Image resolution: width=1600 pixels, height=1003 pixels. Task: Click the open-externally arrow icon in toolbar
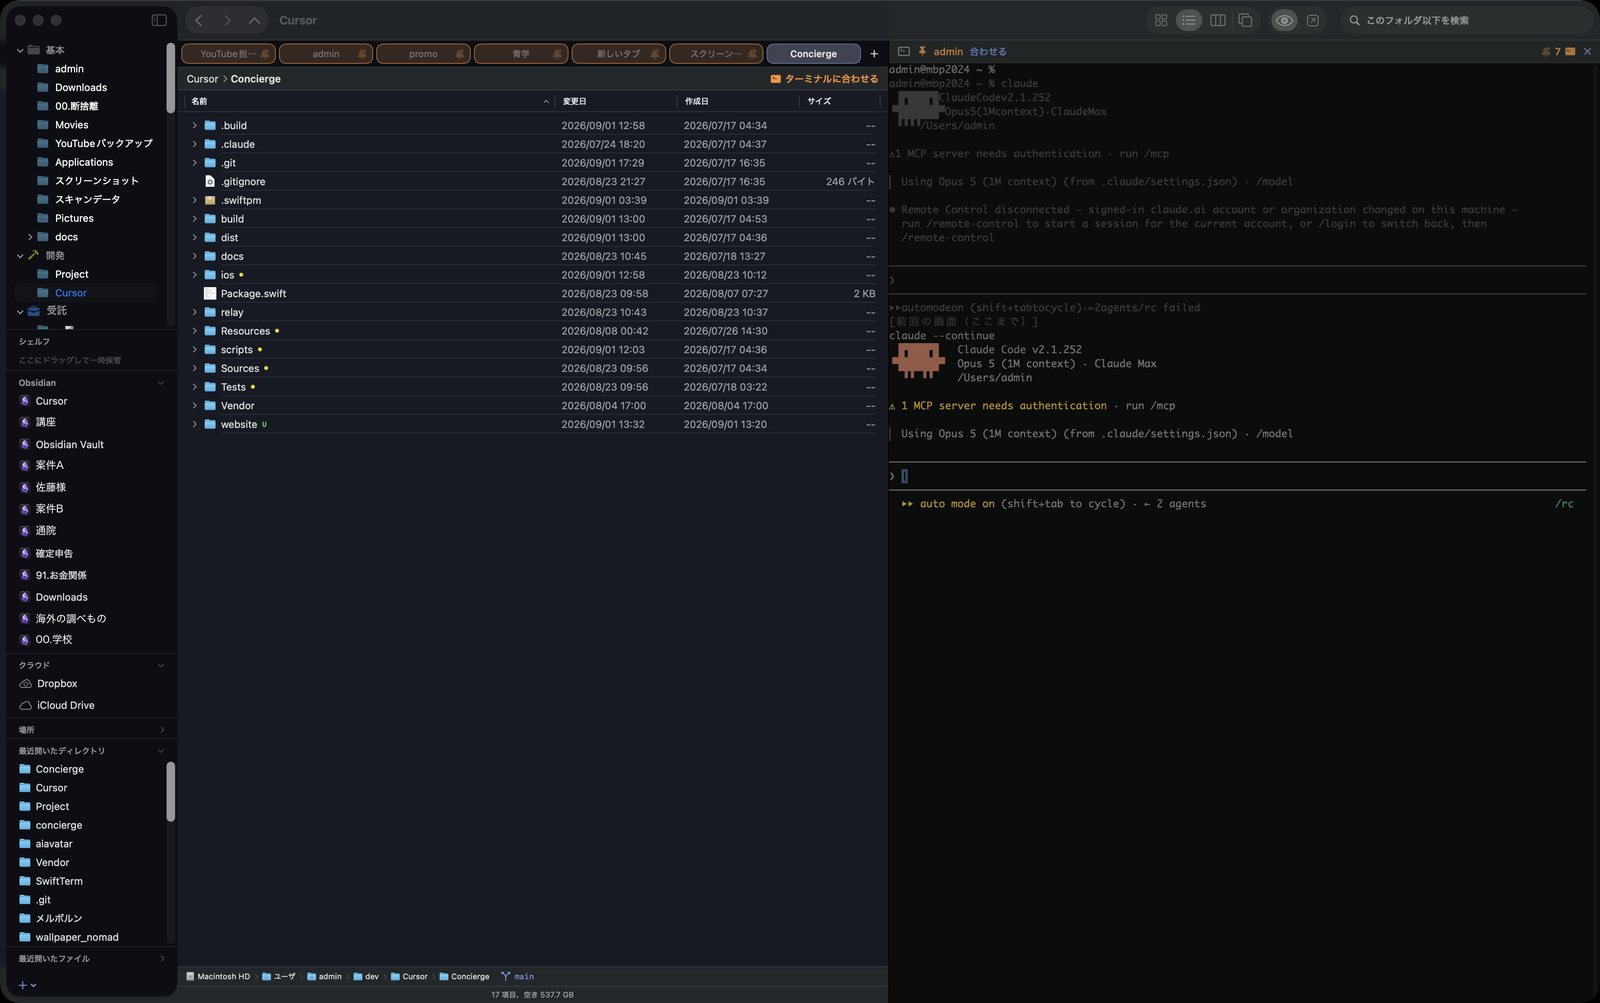pos(1313,20)
